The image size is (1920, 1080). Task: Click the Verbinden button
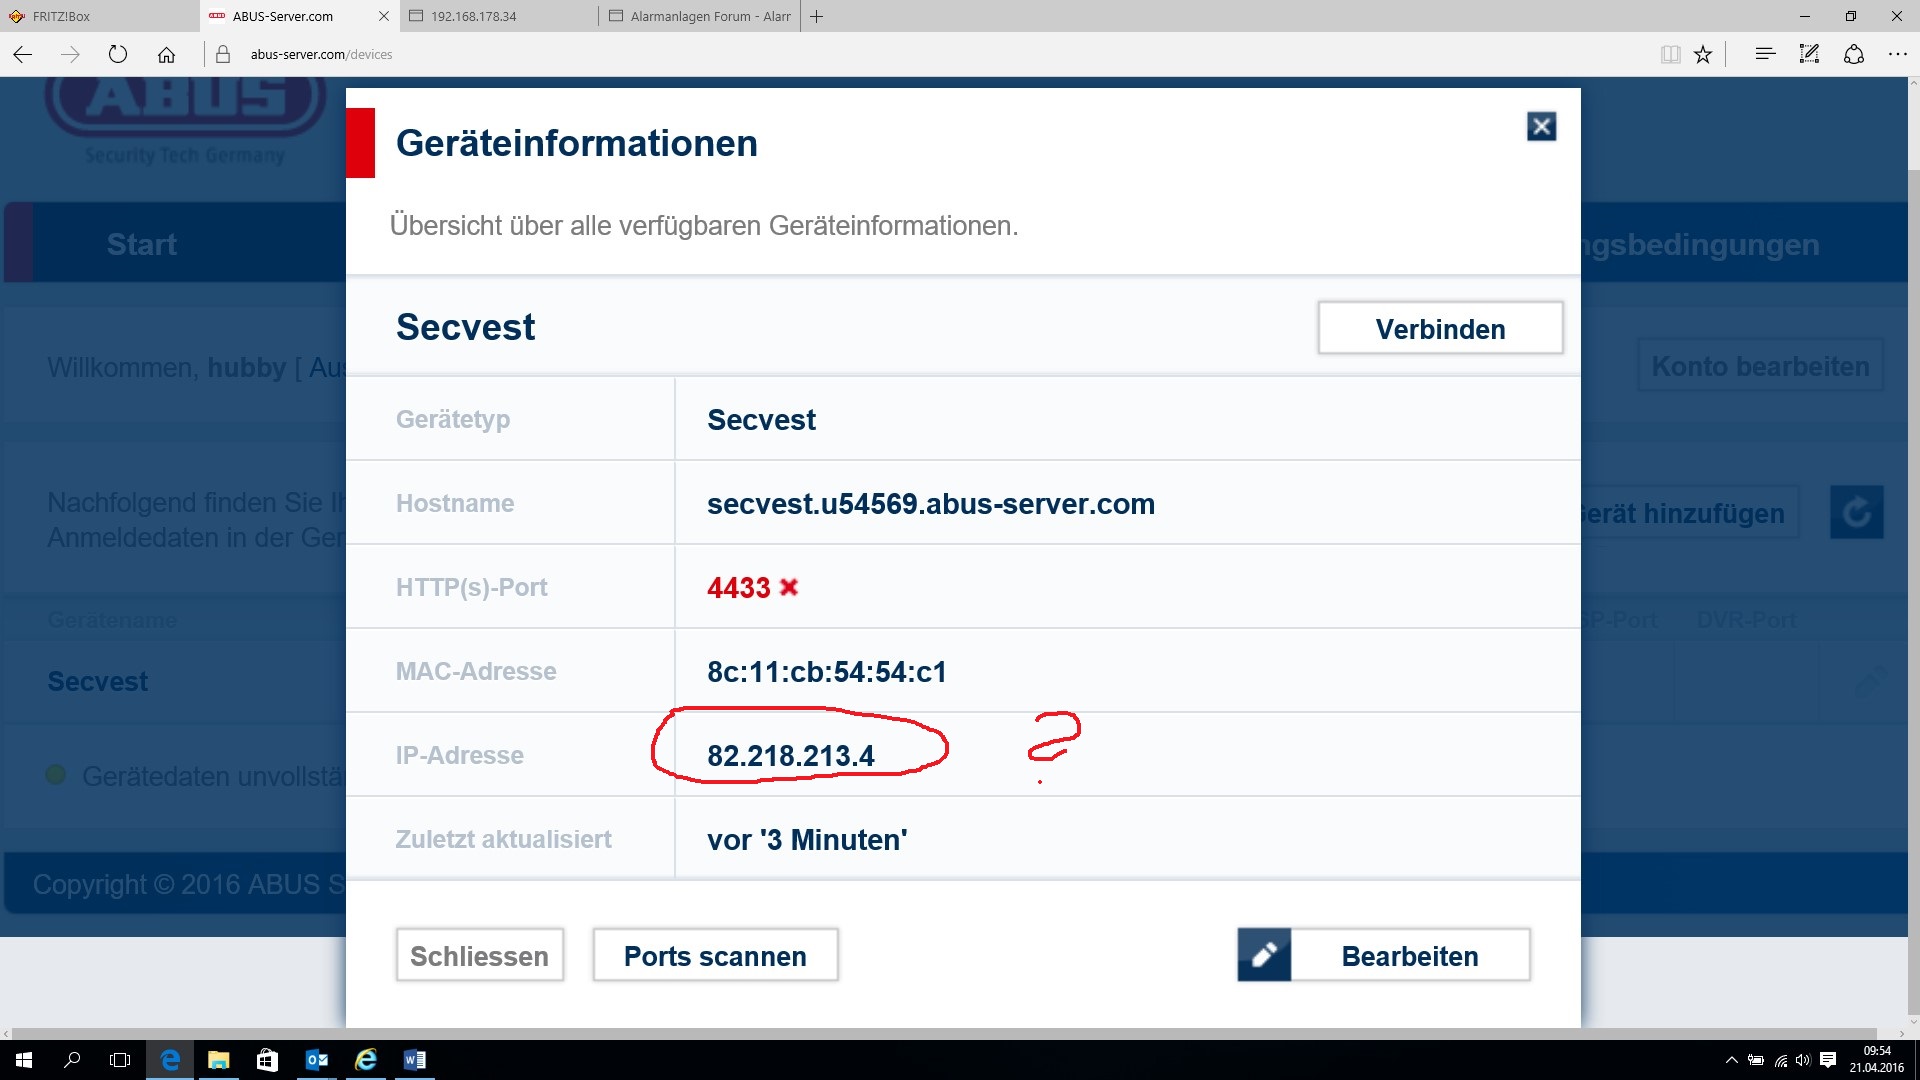(1440, 329)
